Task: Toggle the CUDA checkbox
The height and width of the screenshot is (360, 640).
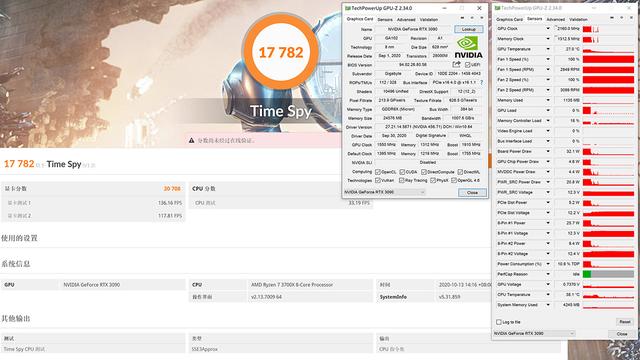Action: click(x=402, y=172)
